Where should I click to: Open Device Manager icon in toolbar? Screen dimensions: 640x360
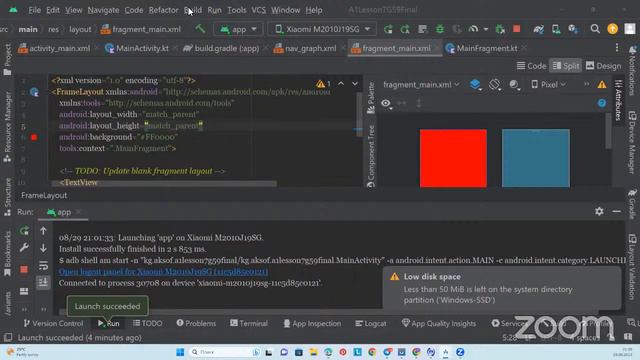[556, 29]
